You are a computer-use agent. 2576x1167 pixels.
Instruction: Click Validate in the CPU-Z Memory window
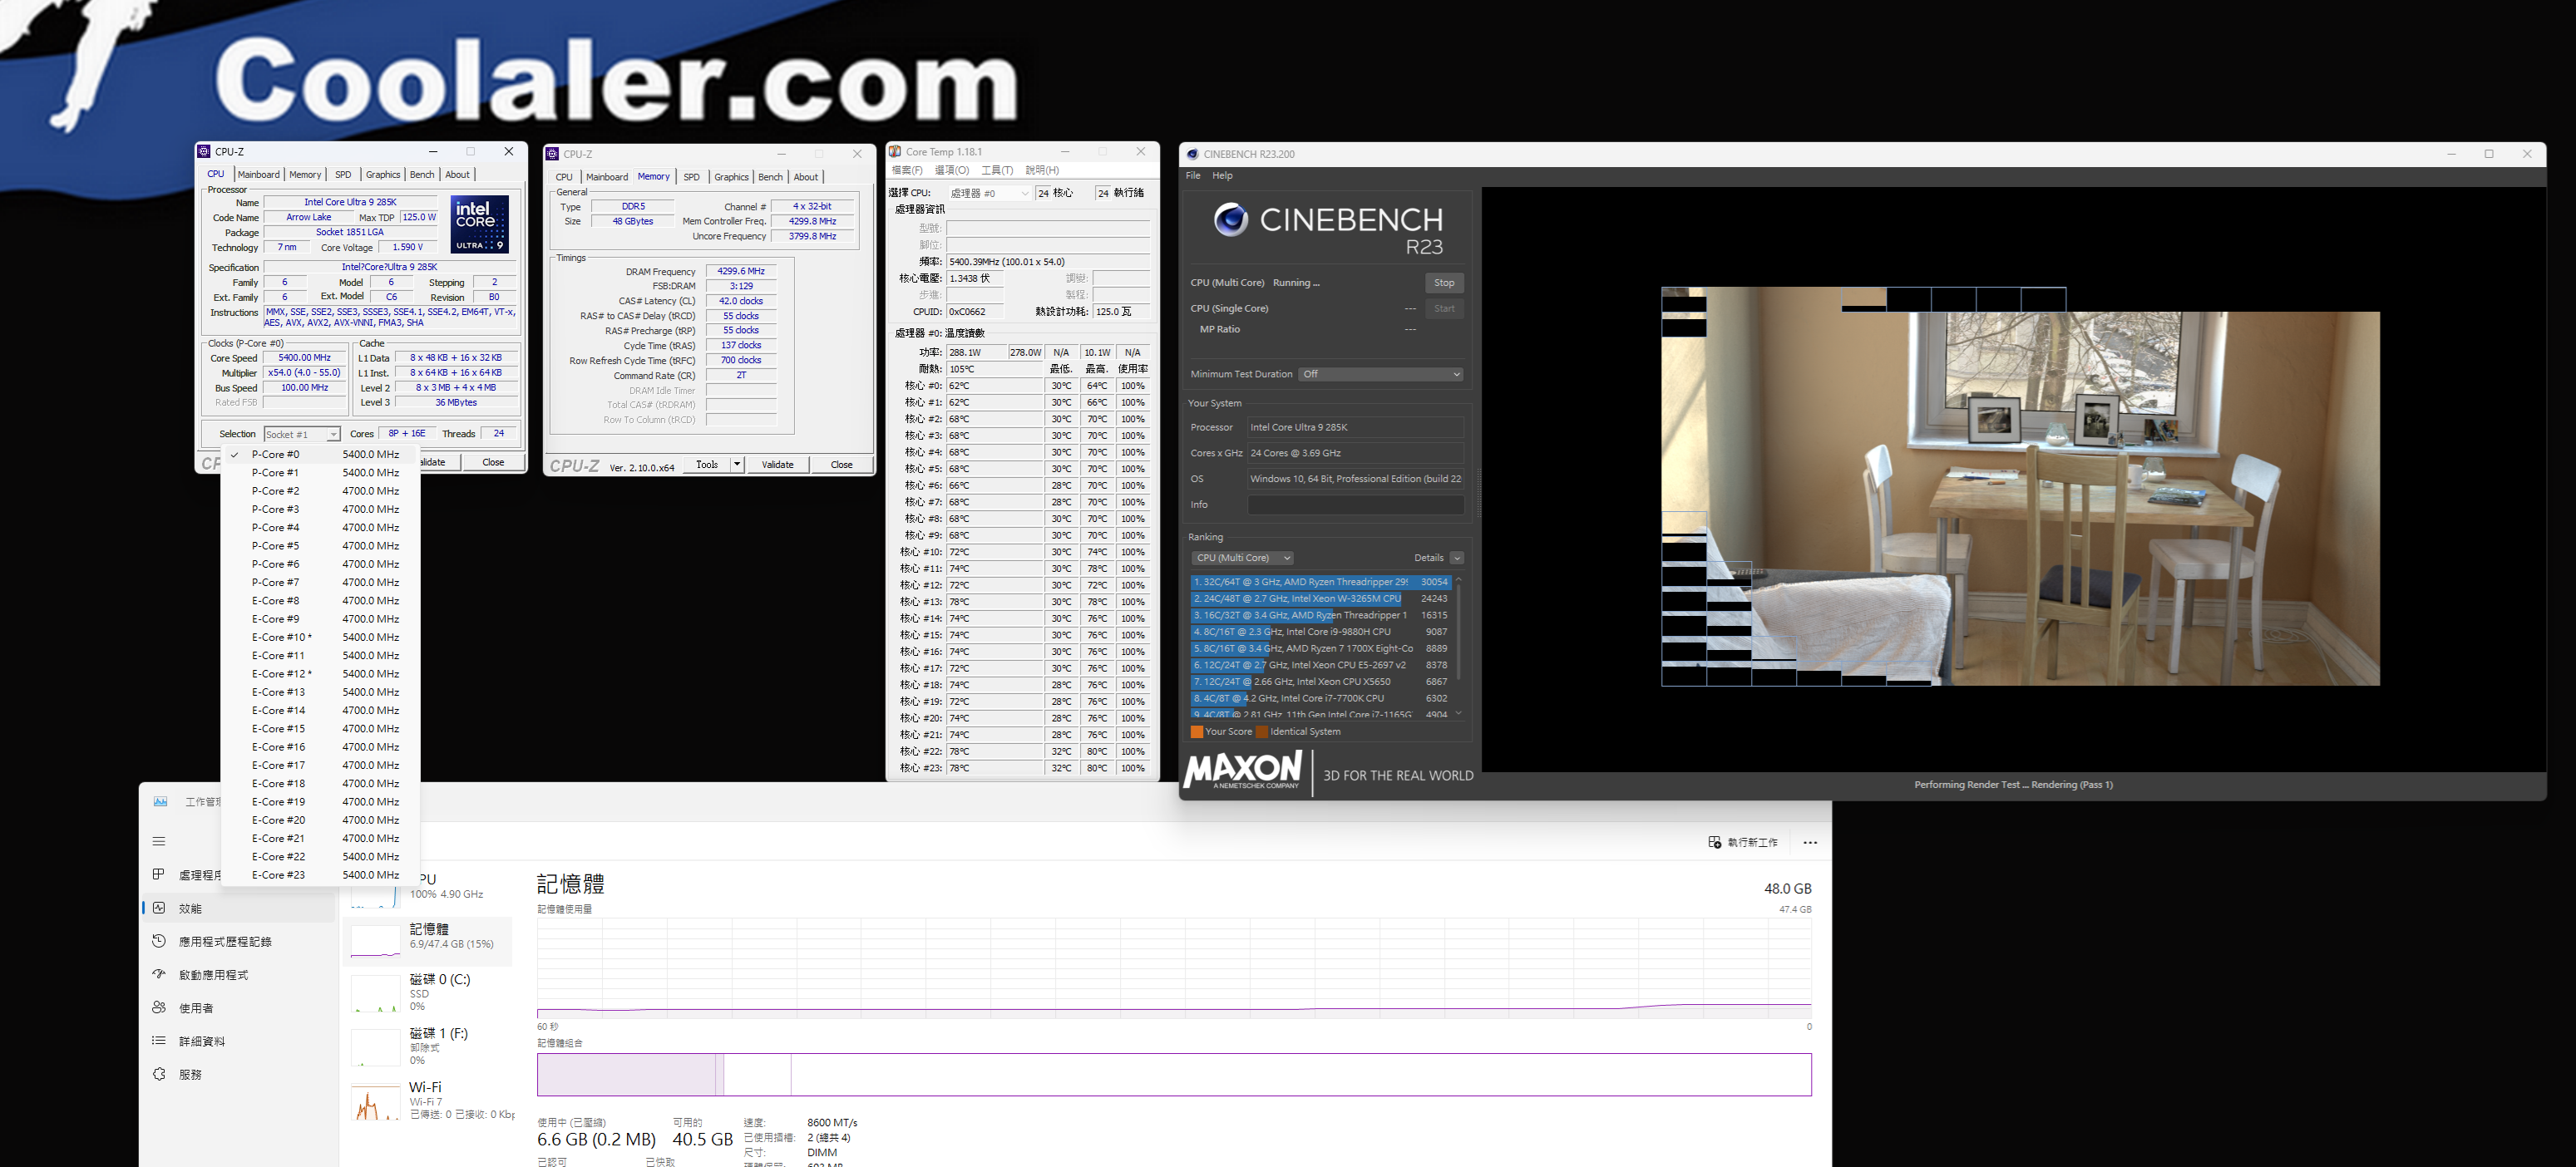click(x=777, y=464)
